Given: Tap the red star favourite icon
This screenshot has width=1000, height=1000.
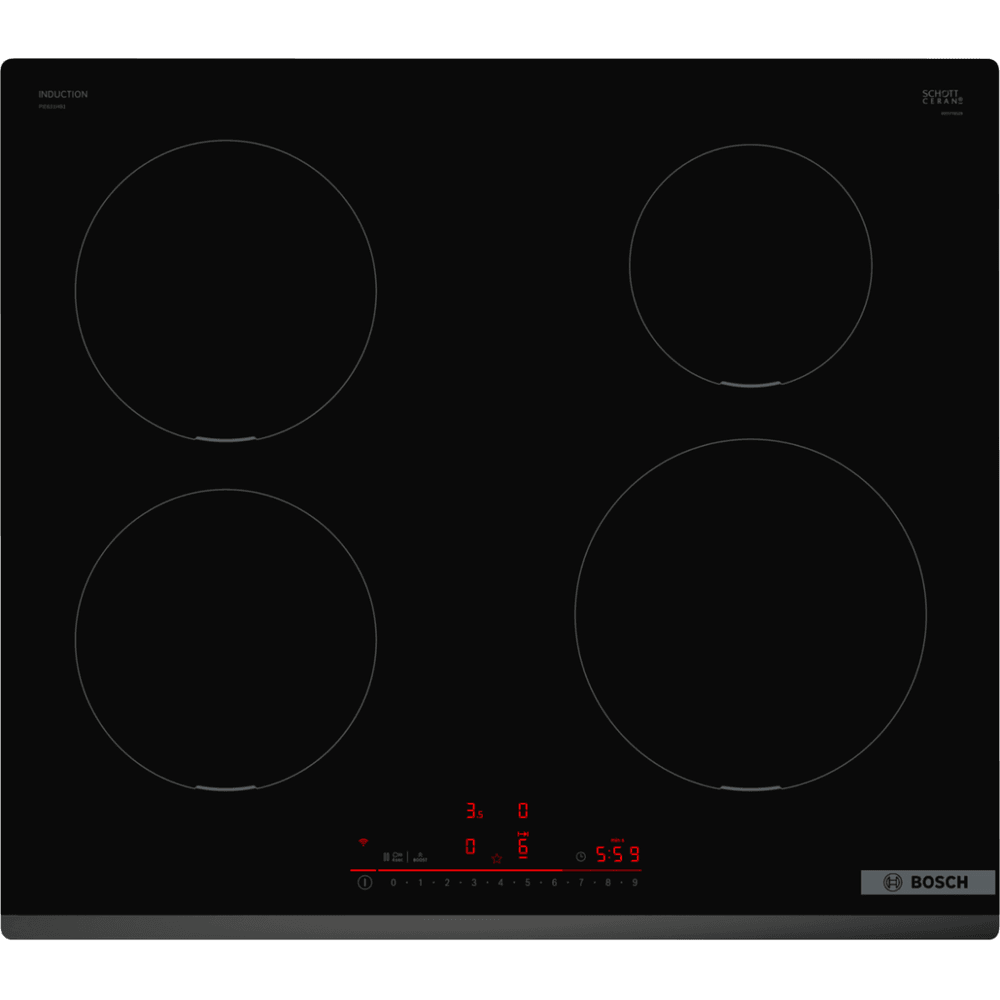Looking at the screenshot, I should (x=497, y=858).
